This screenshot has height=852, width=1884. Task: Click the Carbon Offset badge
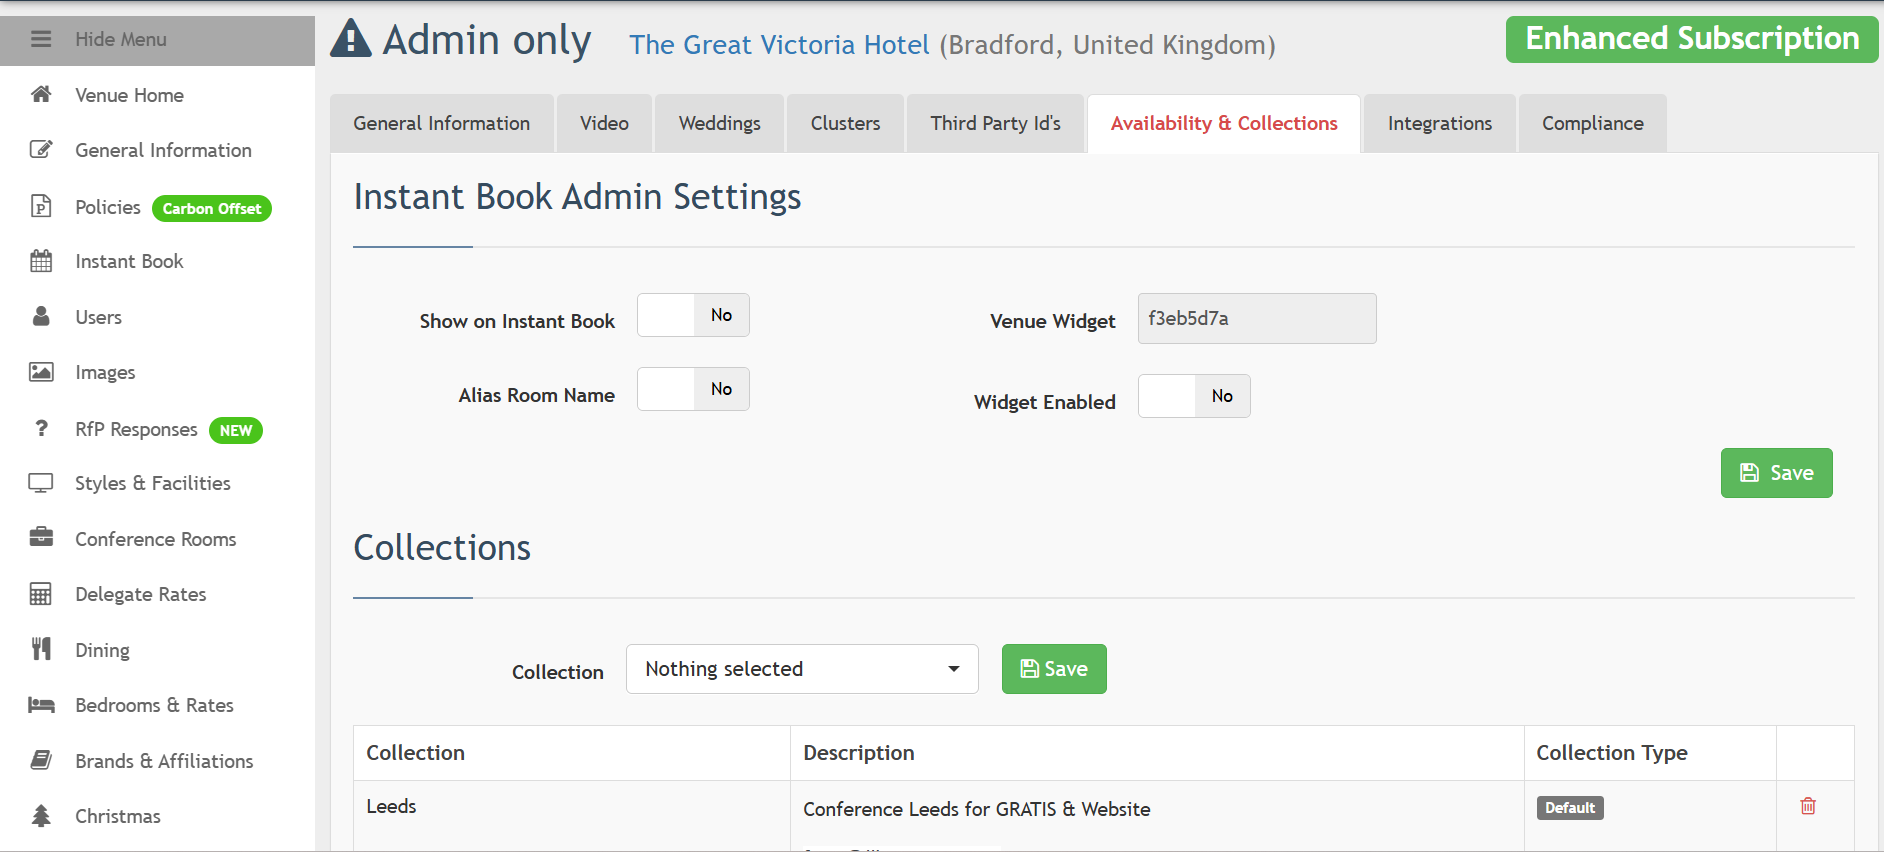(x=212, y=208)
